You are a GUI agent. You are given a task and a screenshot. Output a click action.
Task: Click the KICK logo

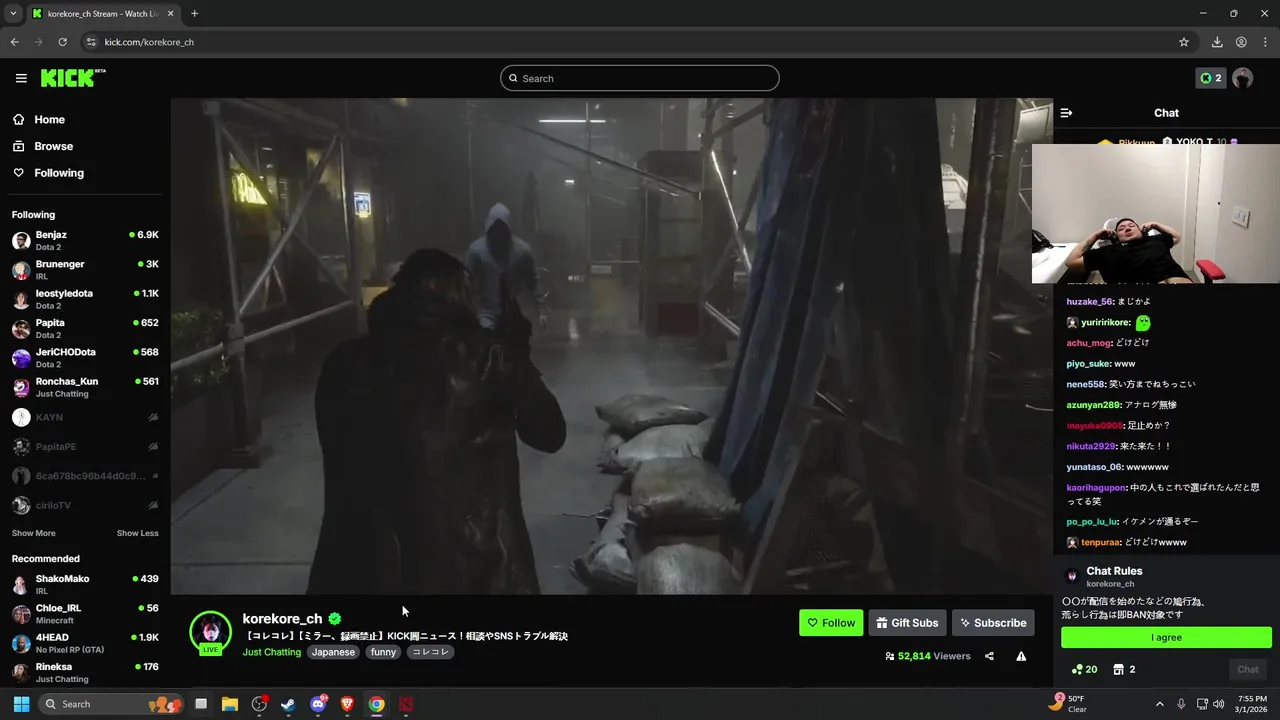(x=73, y=78)
